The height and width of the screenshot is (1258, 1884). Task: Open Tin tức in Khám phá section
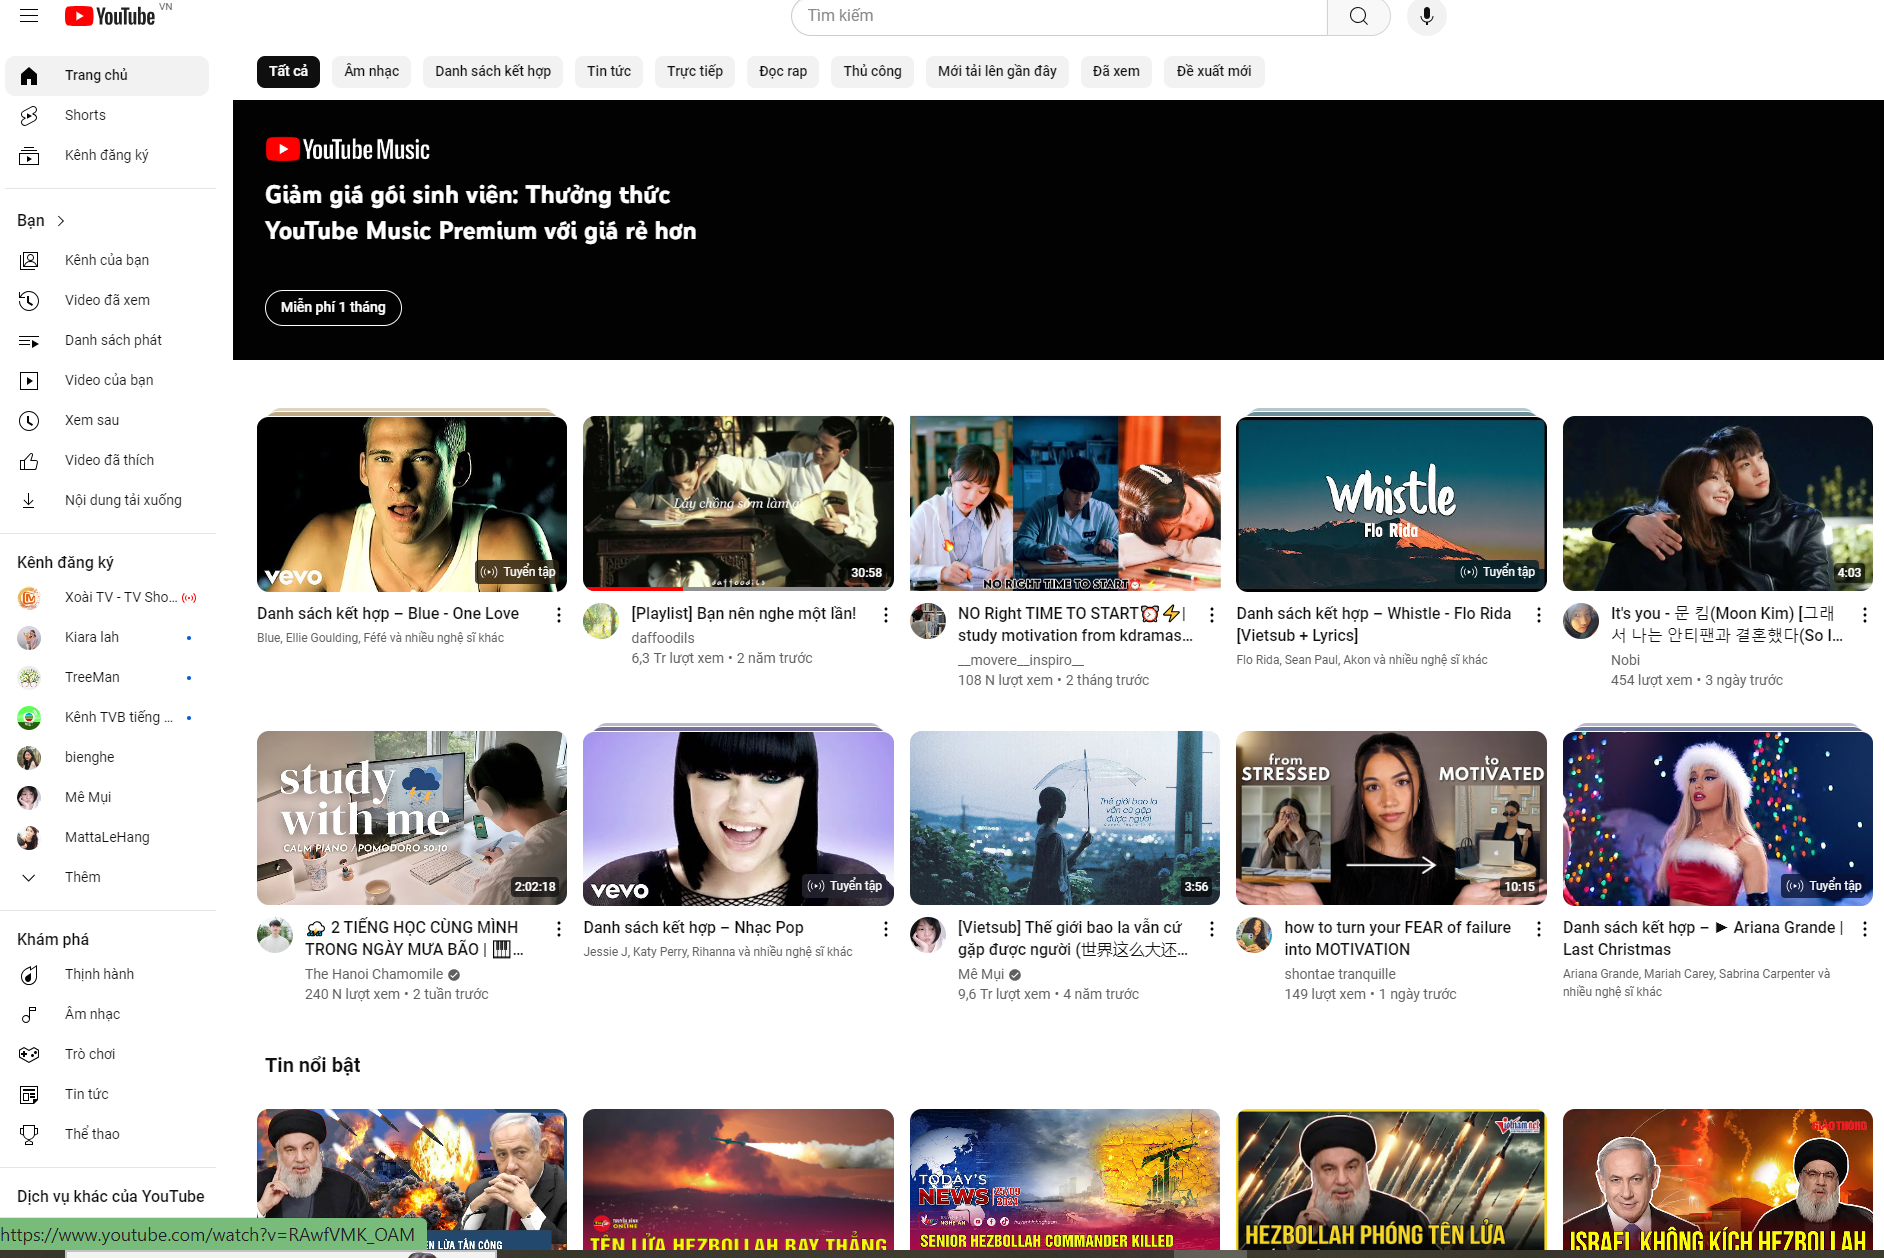[107, 1095]
